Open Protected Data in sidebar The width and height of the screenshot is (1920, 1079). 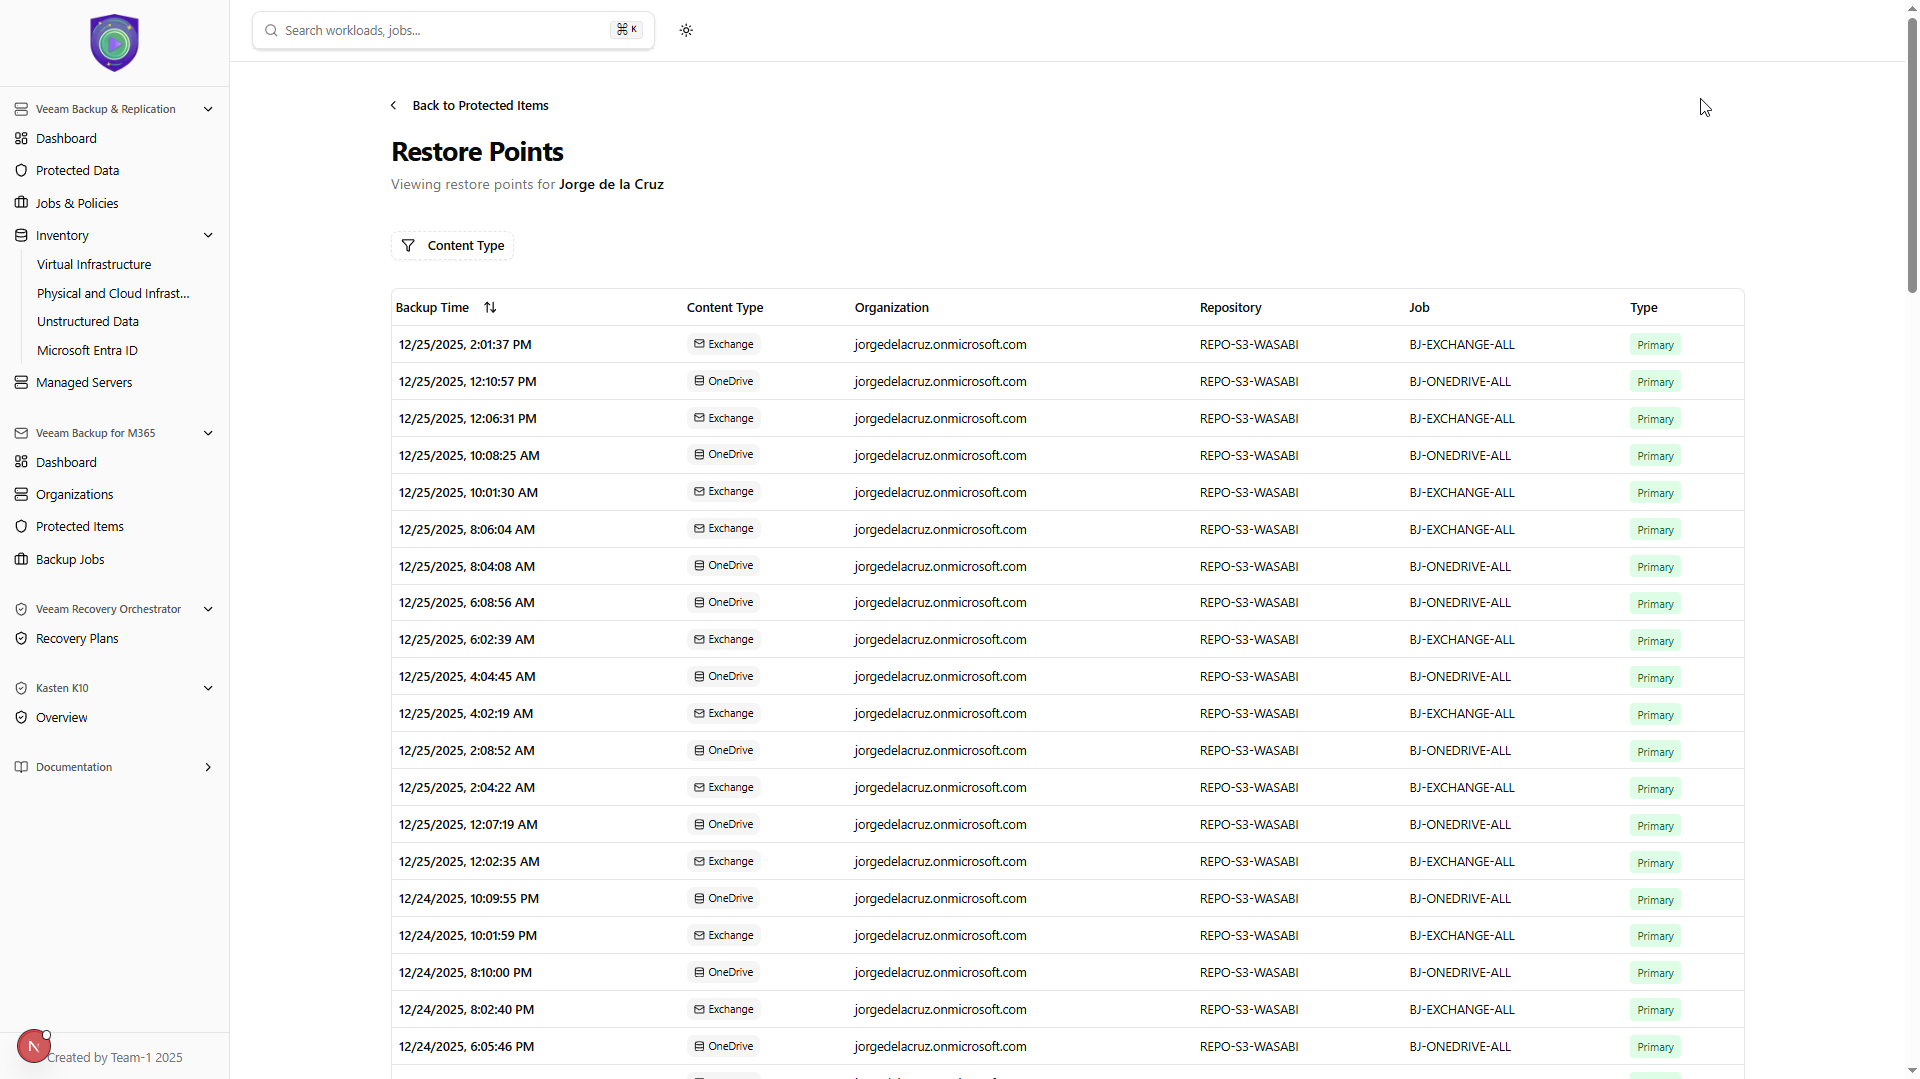point(77,171)
